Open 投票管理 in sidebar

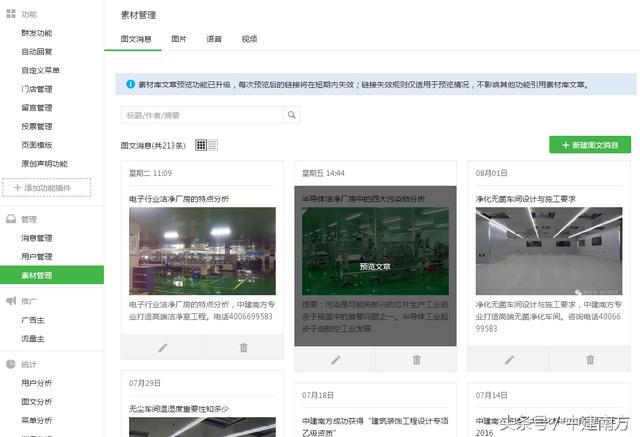[37, 126]
